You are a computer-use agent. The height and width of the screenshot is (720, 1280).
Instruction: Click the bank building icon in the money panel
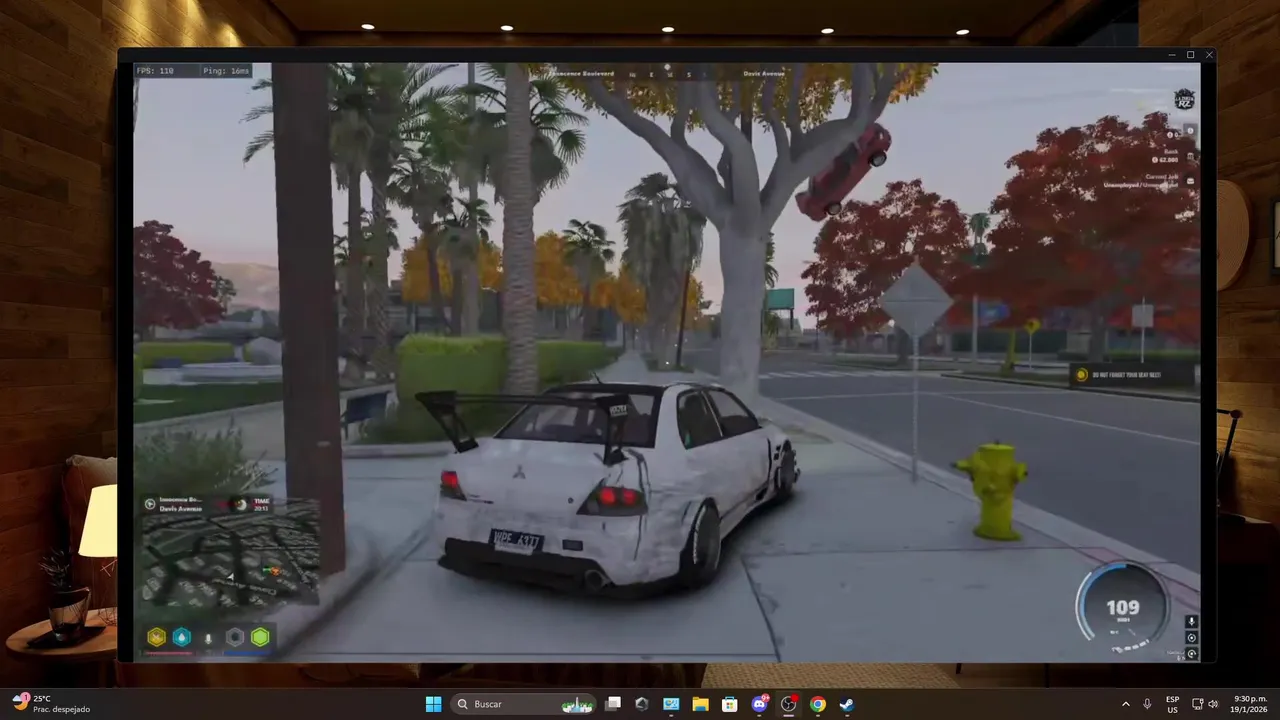pos(1190,156)
